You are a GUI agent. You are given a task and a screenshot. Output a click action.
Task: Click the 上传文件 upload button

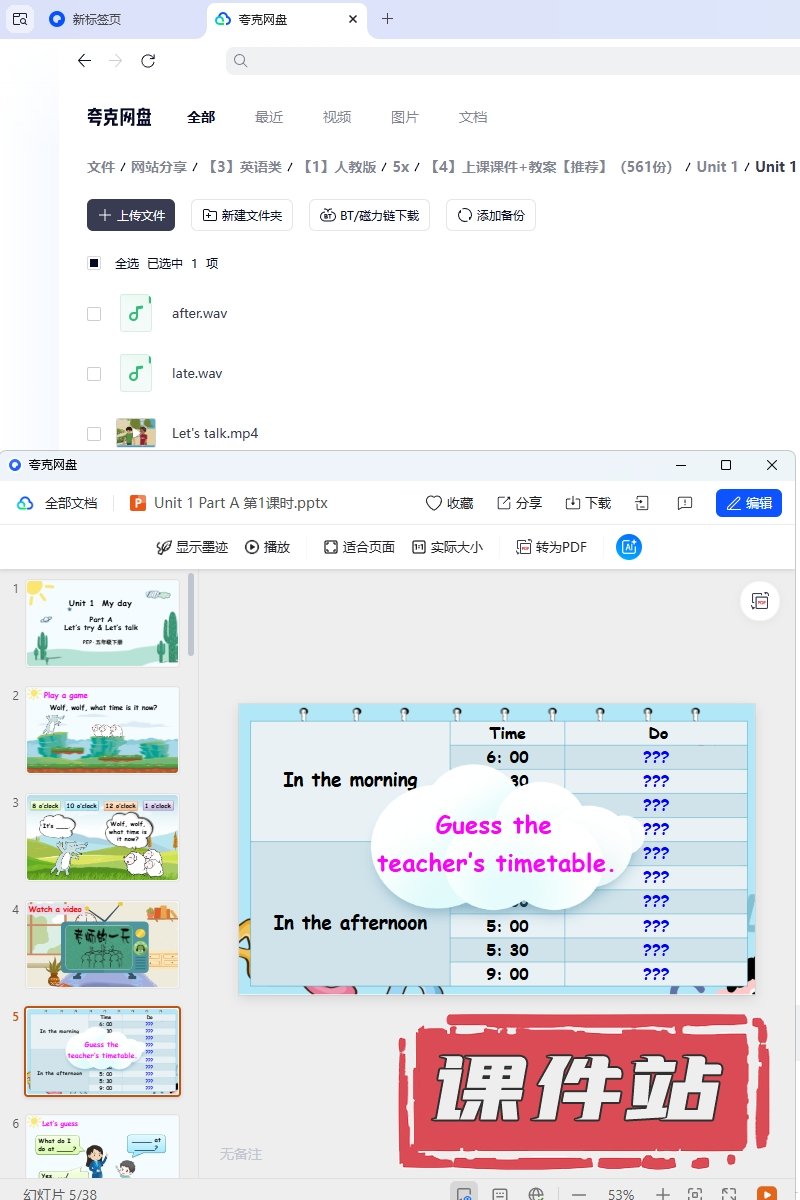pos(131,215)
